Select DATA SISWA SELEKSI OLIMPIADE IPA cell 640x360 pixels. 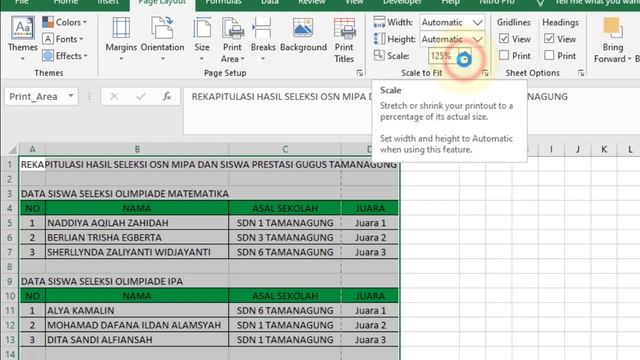(102, 282)
